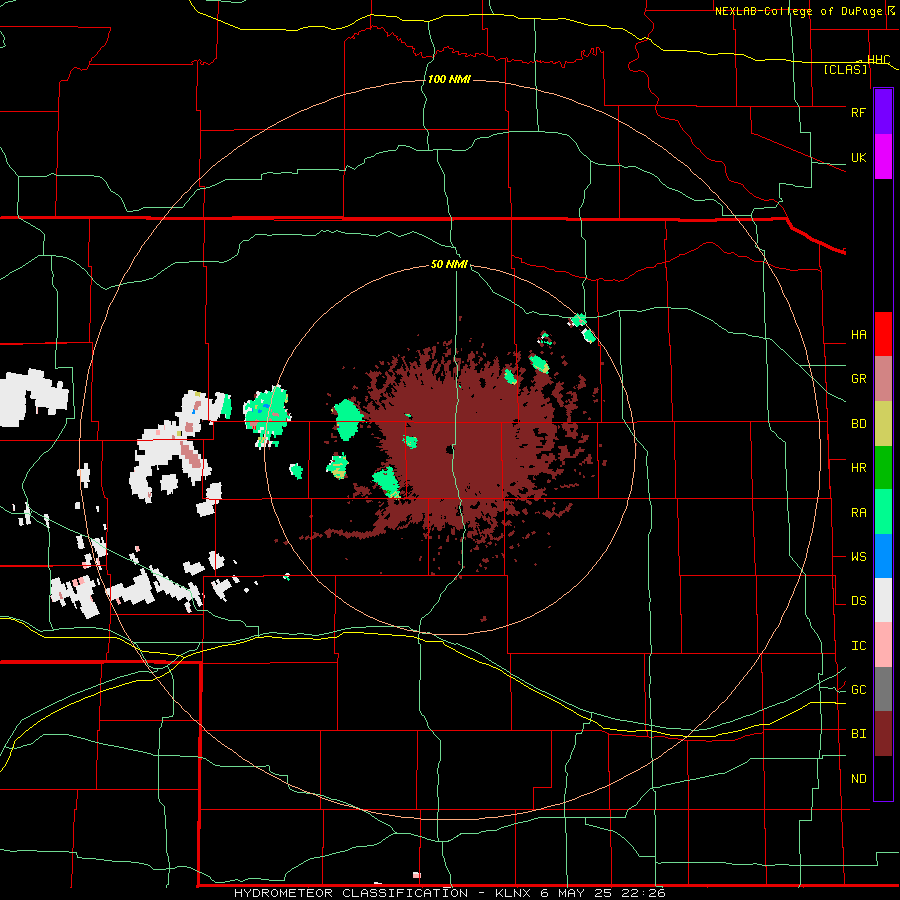Image resolution: width=900 pixels, height=900 pixels.
Task: Pick the RA bright green legend swatch
Action: [883, 511]
